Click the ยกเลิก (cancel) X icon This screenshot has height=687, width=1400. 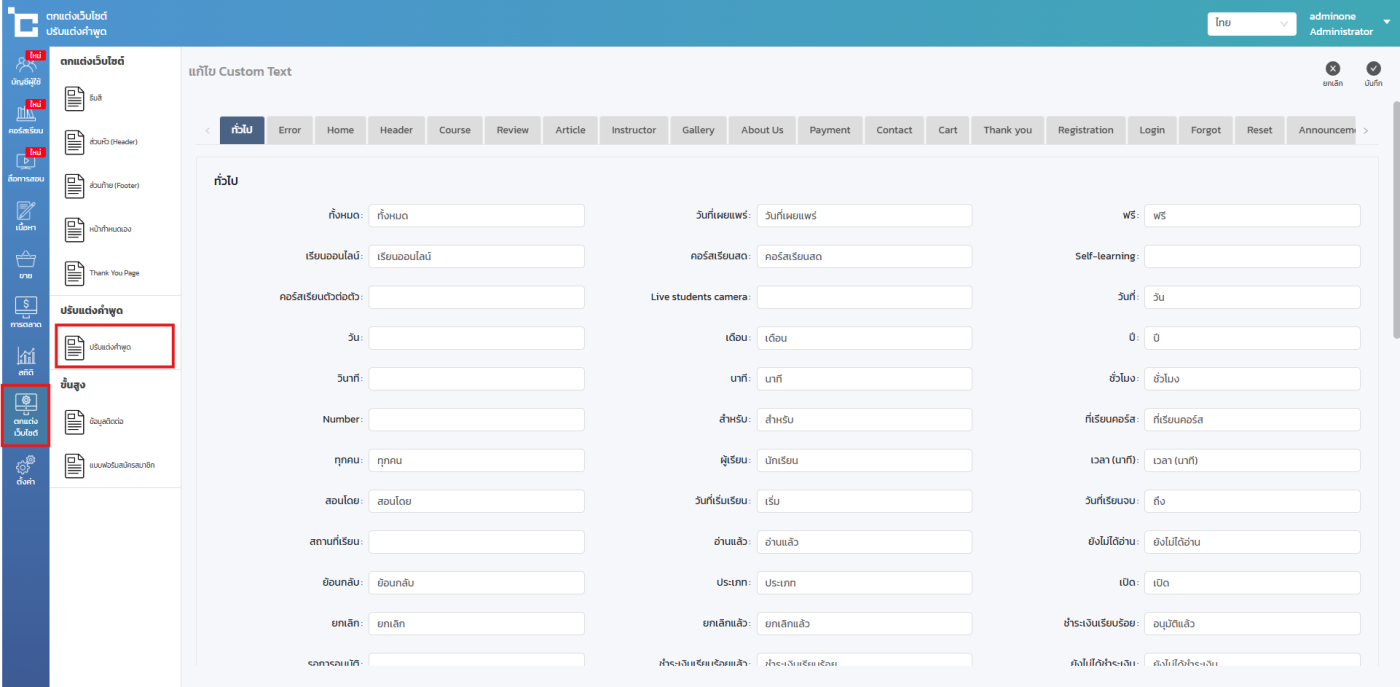[1332, 69]
